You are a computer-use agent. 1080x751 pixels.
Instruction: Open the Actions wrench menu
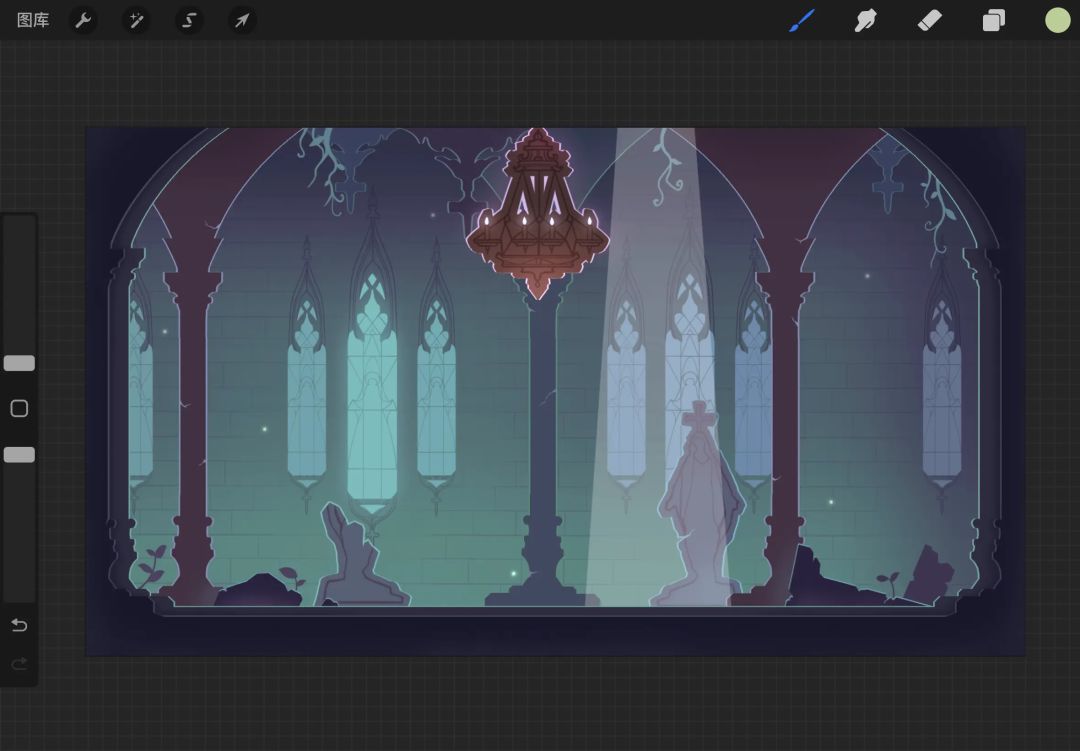[83, 21]
